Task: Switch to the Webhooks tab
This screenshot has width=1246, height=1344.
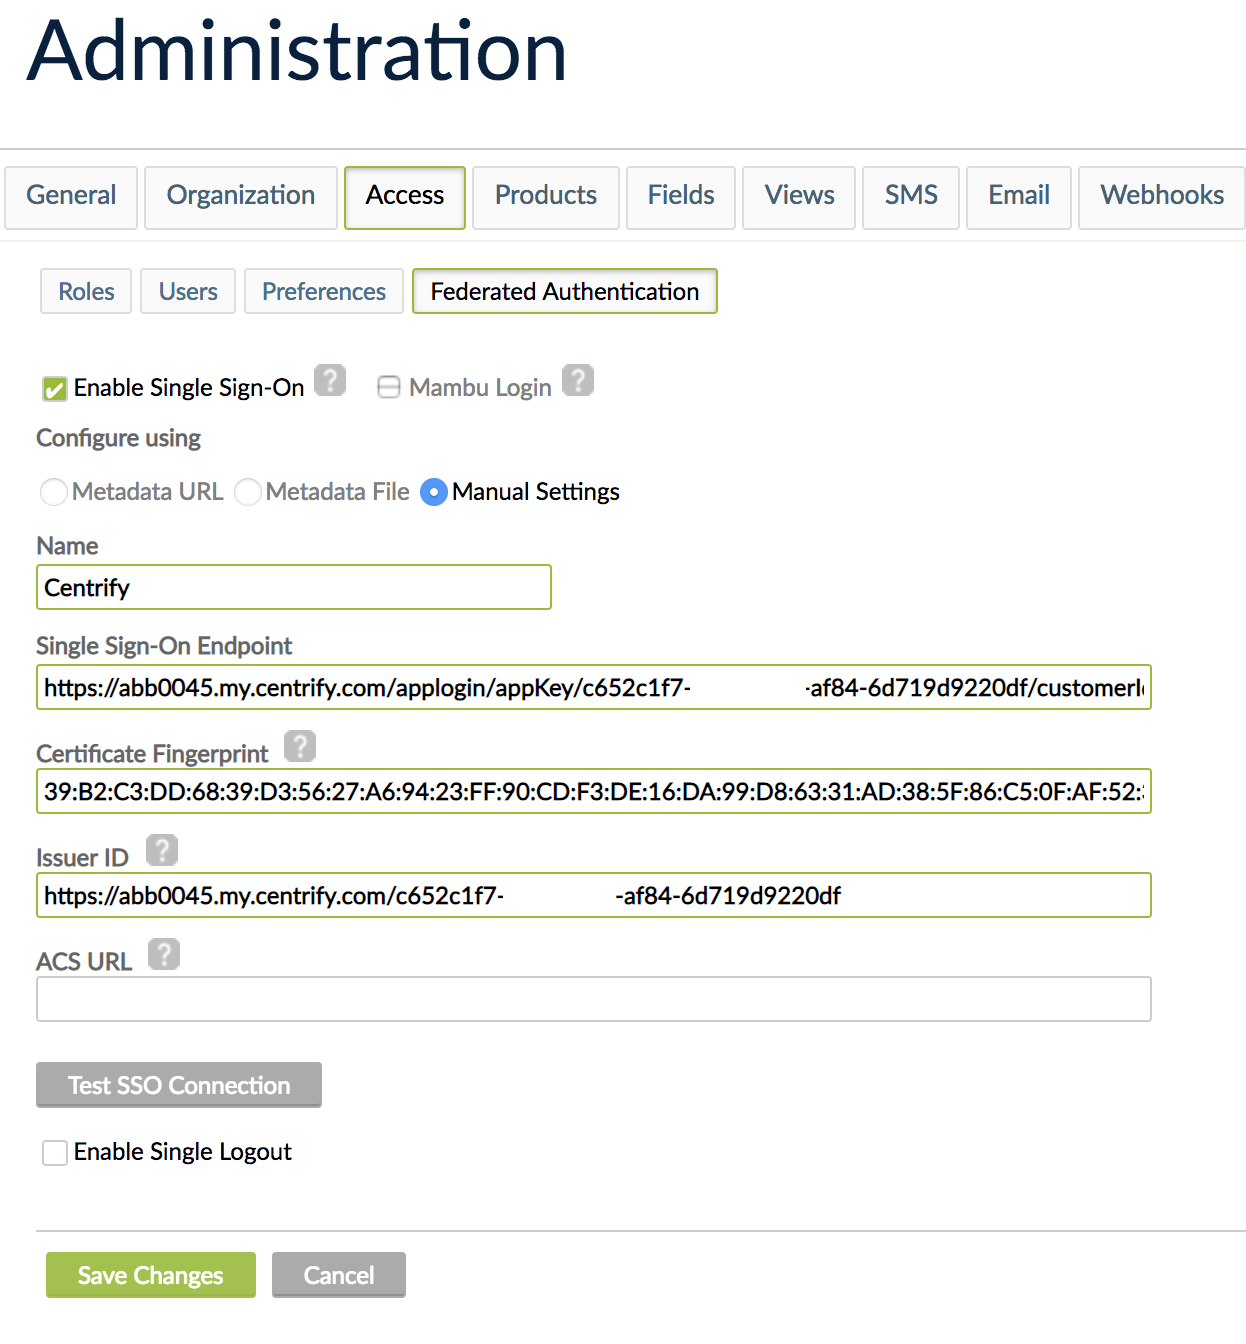Action: coord(1161,196)
